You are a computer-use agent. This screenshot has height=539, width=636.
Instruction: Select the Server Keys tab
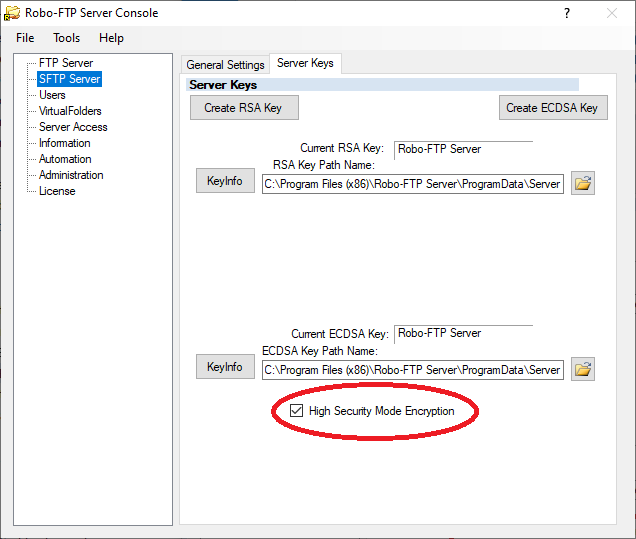[x=305, y=63]
